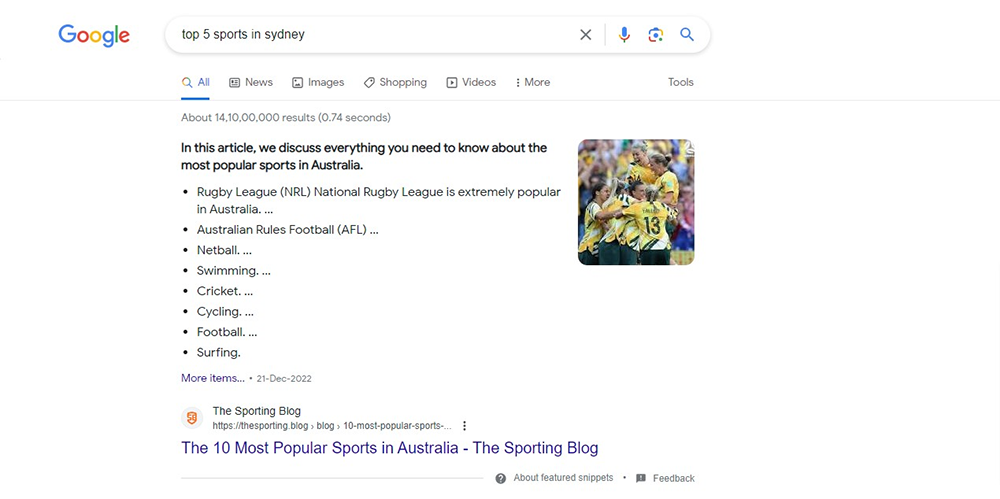The width and height of the screenshot is (1000, 499).
Task: Click the Rugby League (NRL) list item
Action: (379, 200)
